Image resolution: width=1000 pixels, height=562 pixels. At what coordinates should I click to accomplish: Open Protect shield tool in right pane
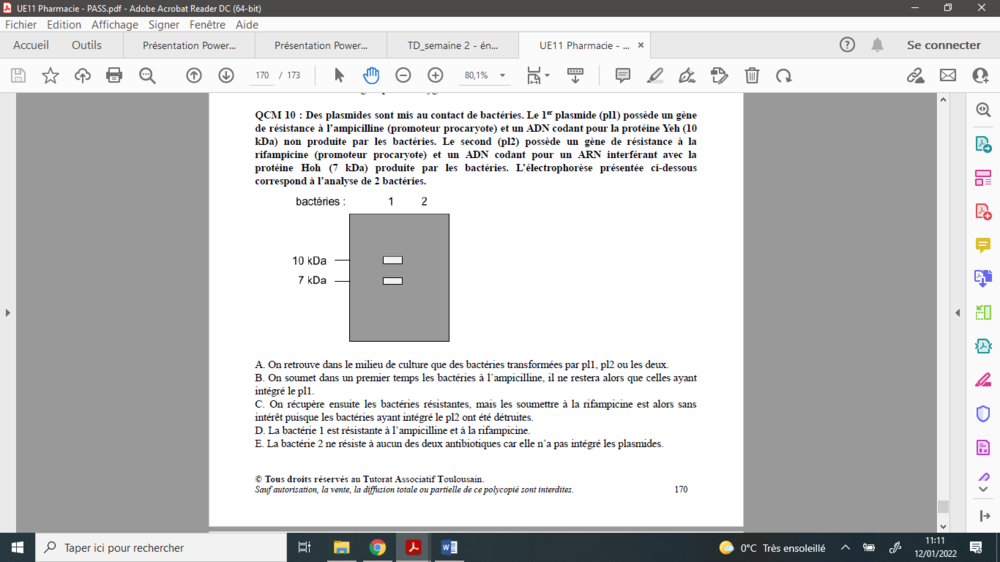coord(983,413)
